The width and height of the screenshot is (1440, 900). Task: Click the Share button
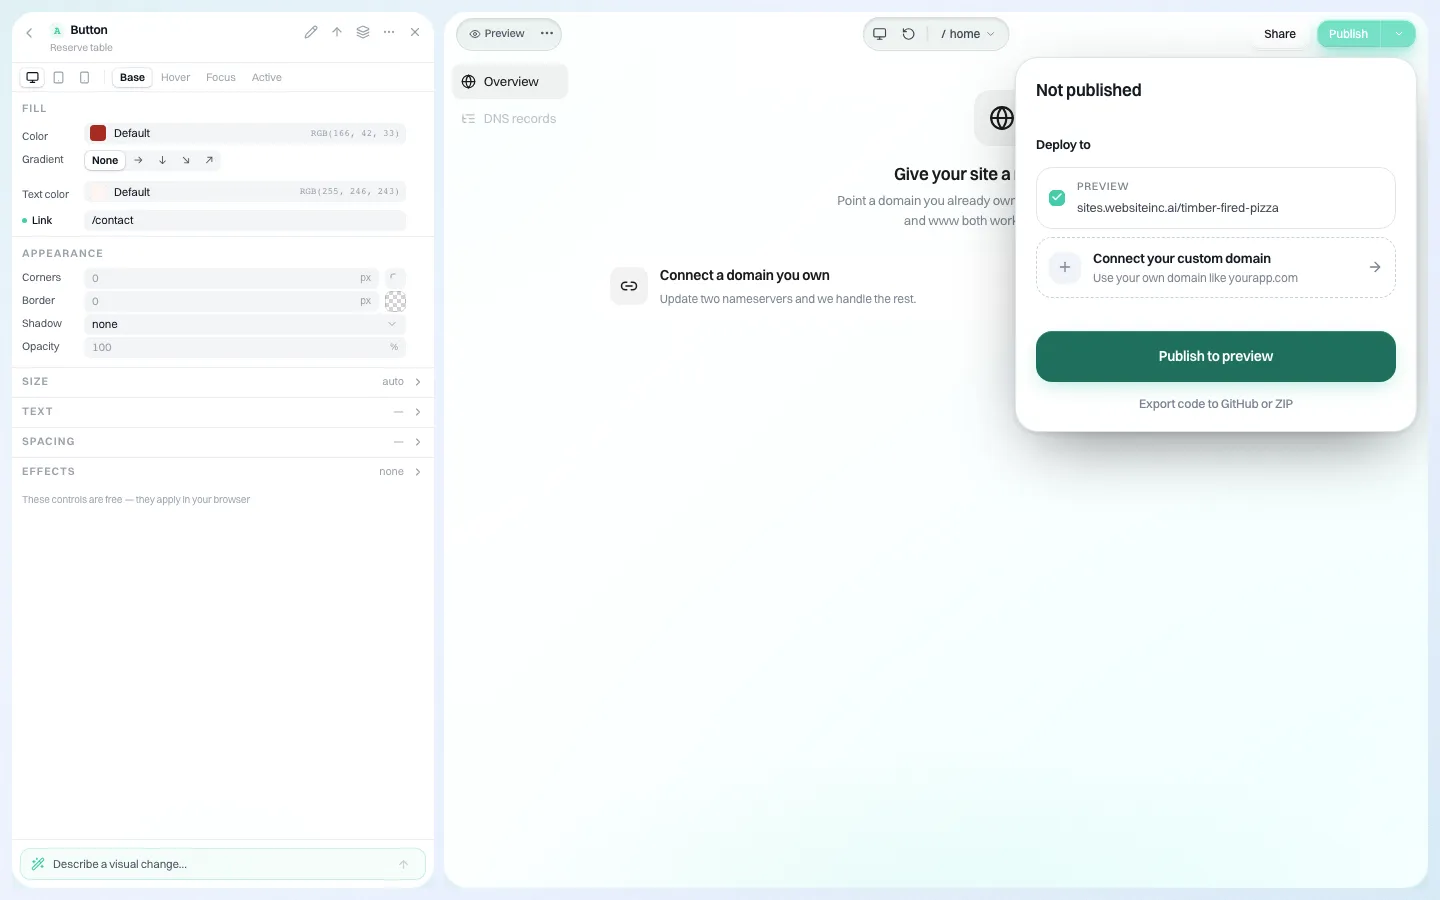pyautogui.click(x=1280, y=34)
